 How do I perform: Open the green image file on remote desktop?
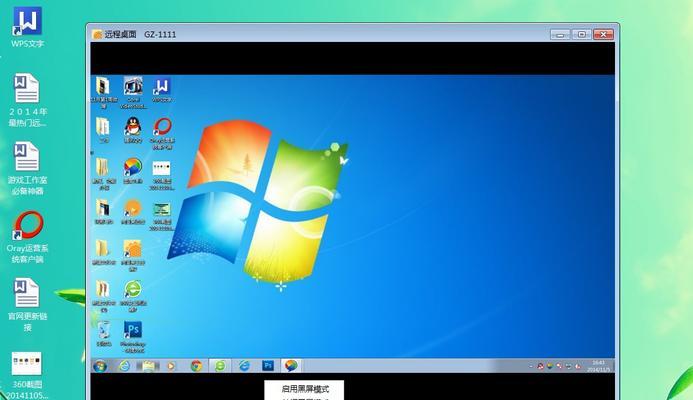tap(162, 216)
